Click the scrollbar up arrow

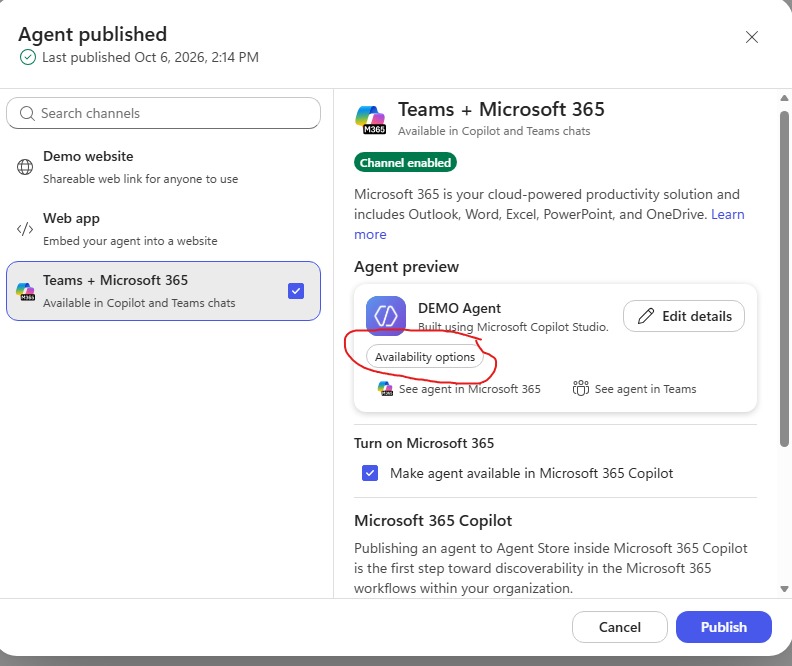tap(784, 98)
